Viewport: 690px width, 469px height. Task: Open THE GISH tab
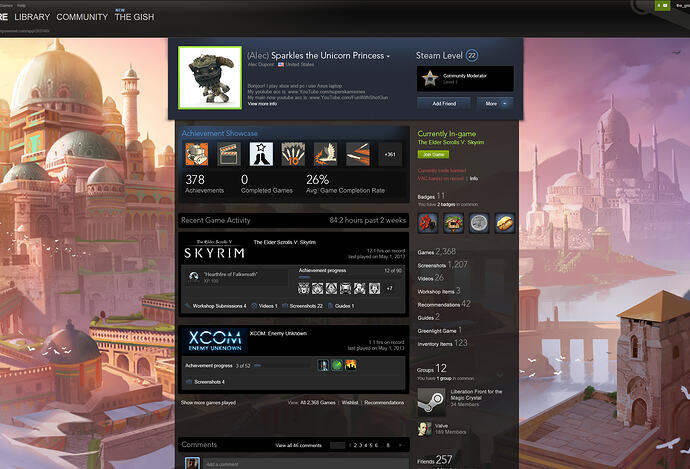click(134, 17)
